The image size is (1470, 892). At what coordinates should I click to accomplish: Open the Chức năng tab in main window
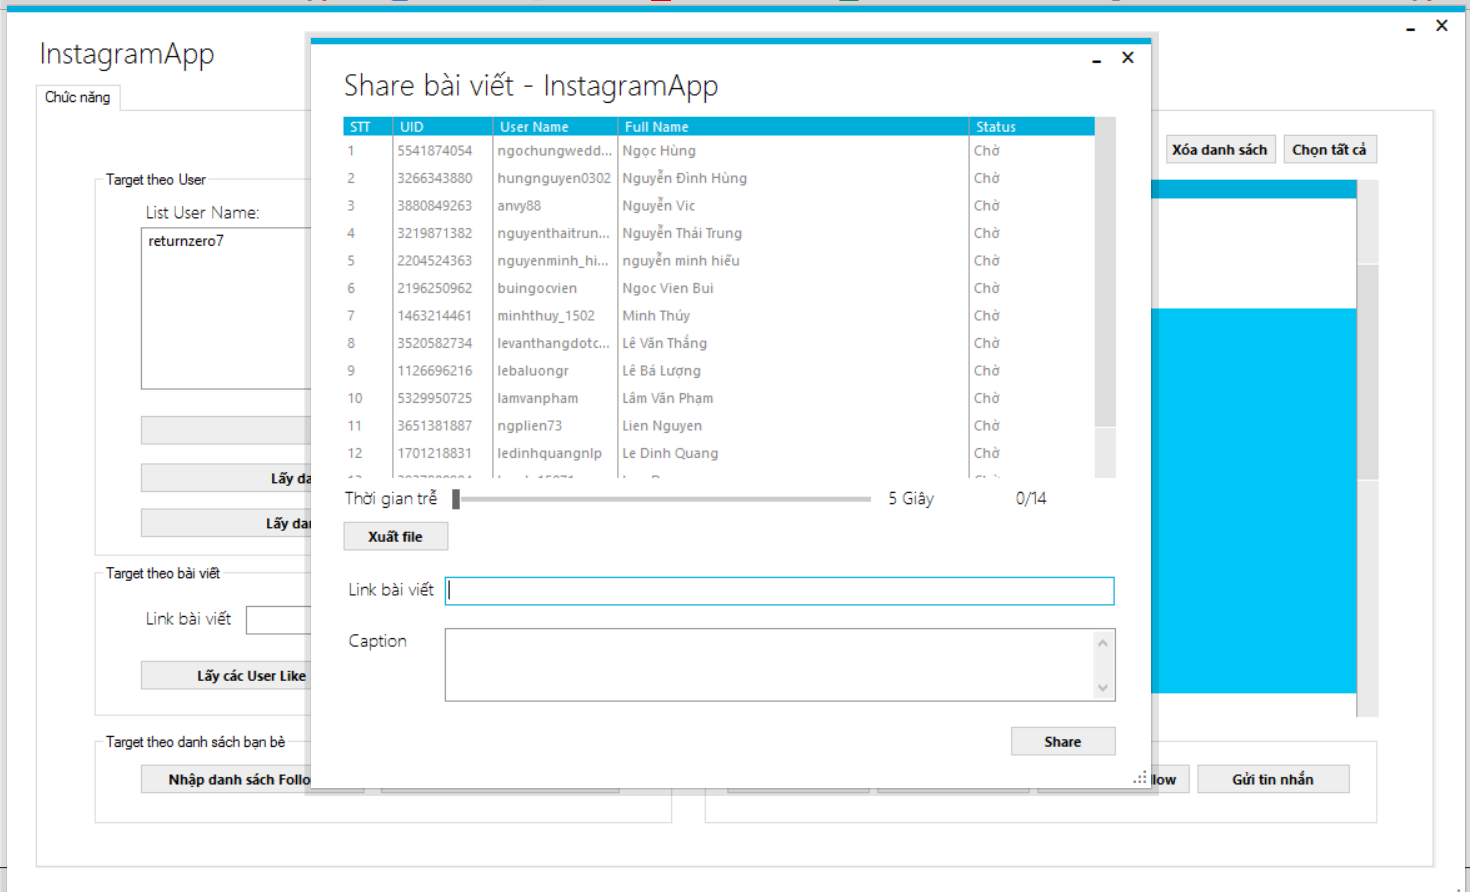coord(78,97)
